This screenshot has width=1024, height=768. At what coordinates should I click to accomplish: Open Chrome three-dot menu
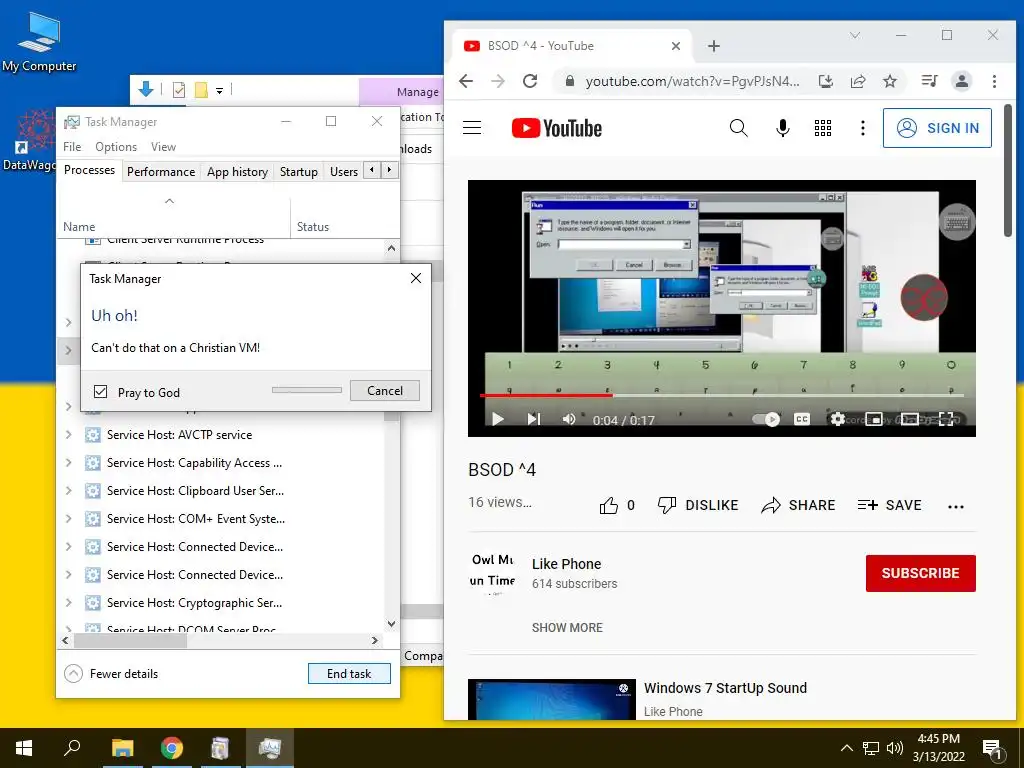994,81
